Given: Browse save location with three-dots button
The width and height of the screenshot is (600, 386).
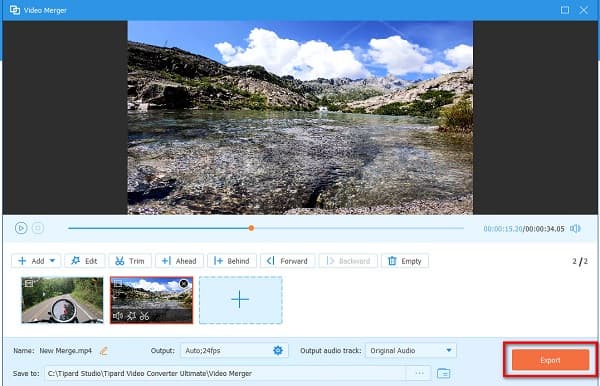Looking at the screenshot, I should point(419,373).
